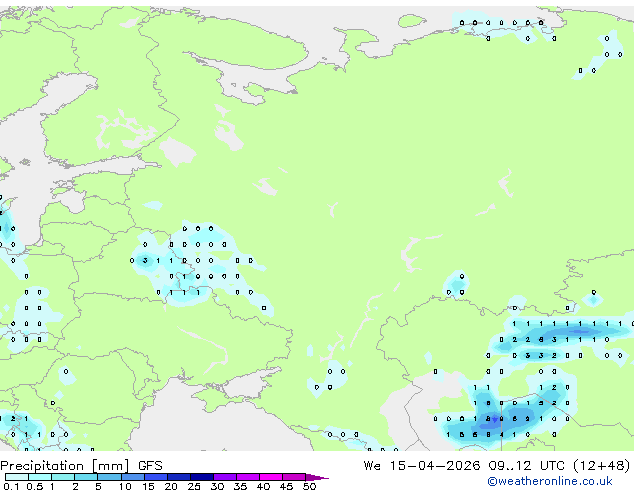634x490 pixels.
Task: Click the 'GFS' model label
Action: click(150, 466)
